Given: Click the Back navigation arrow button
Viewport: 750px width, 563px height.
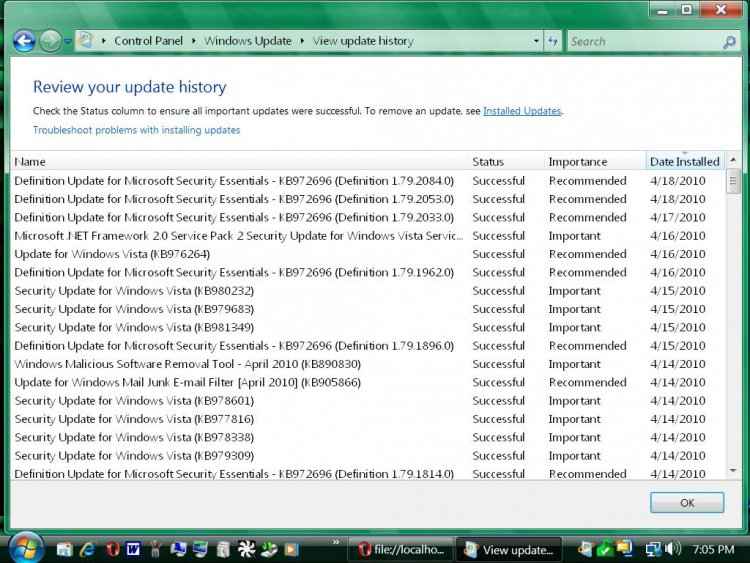Looking at the screenshot, I should pyautogui.click(x=24, y=41).
